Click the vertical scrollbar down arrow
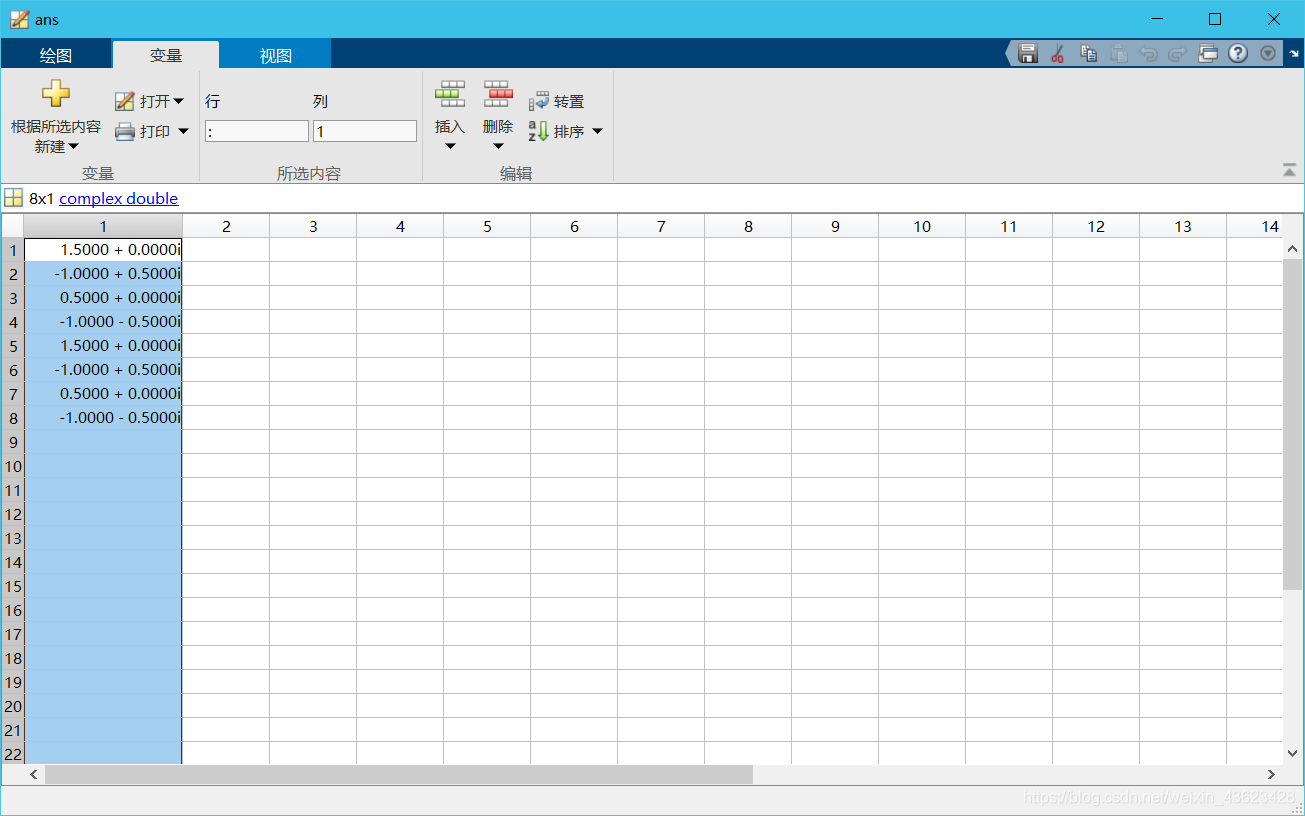The image size is (1305, 816). pos(1293,753)
